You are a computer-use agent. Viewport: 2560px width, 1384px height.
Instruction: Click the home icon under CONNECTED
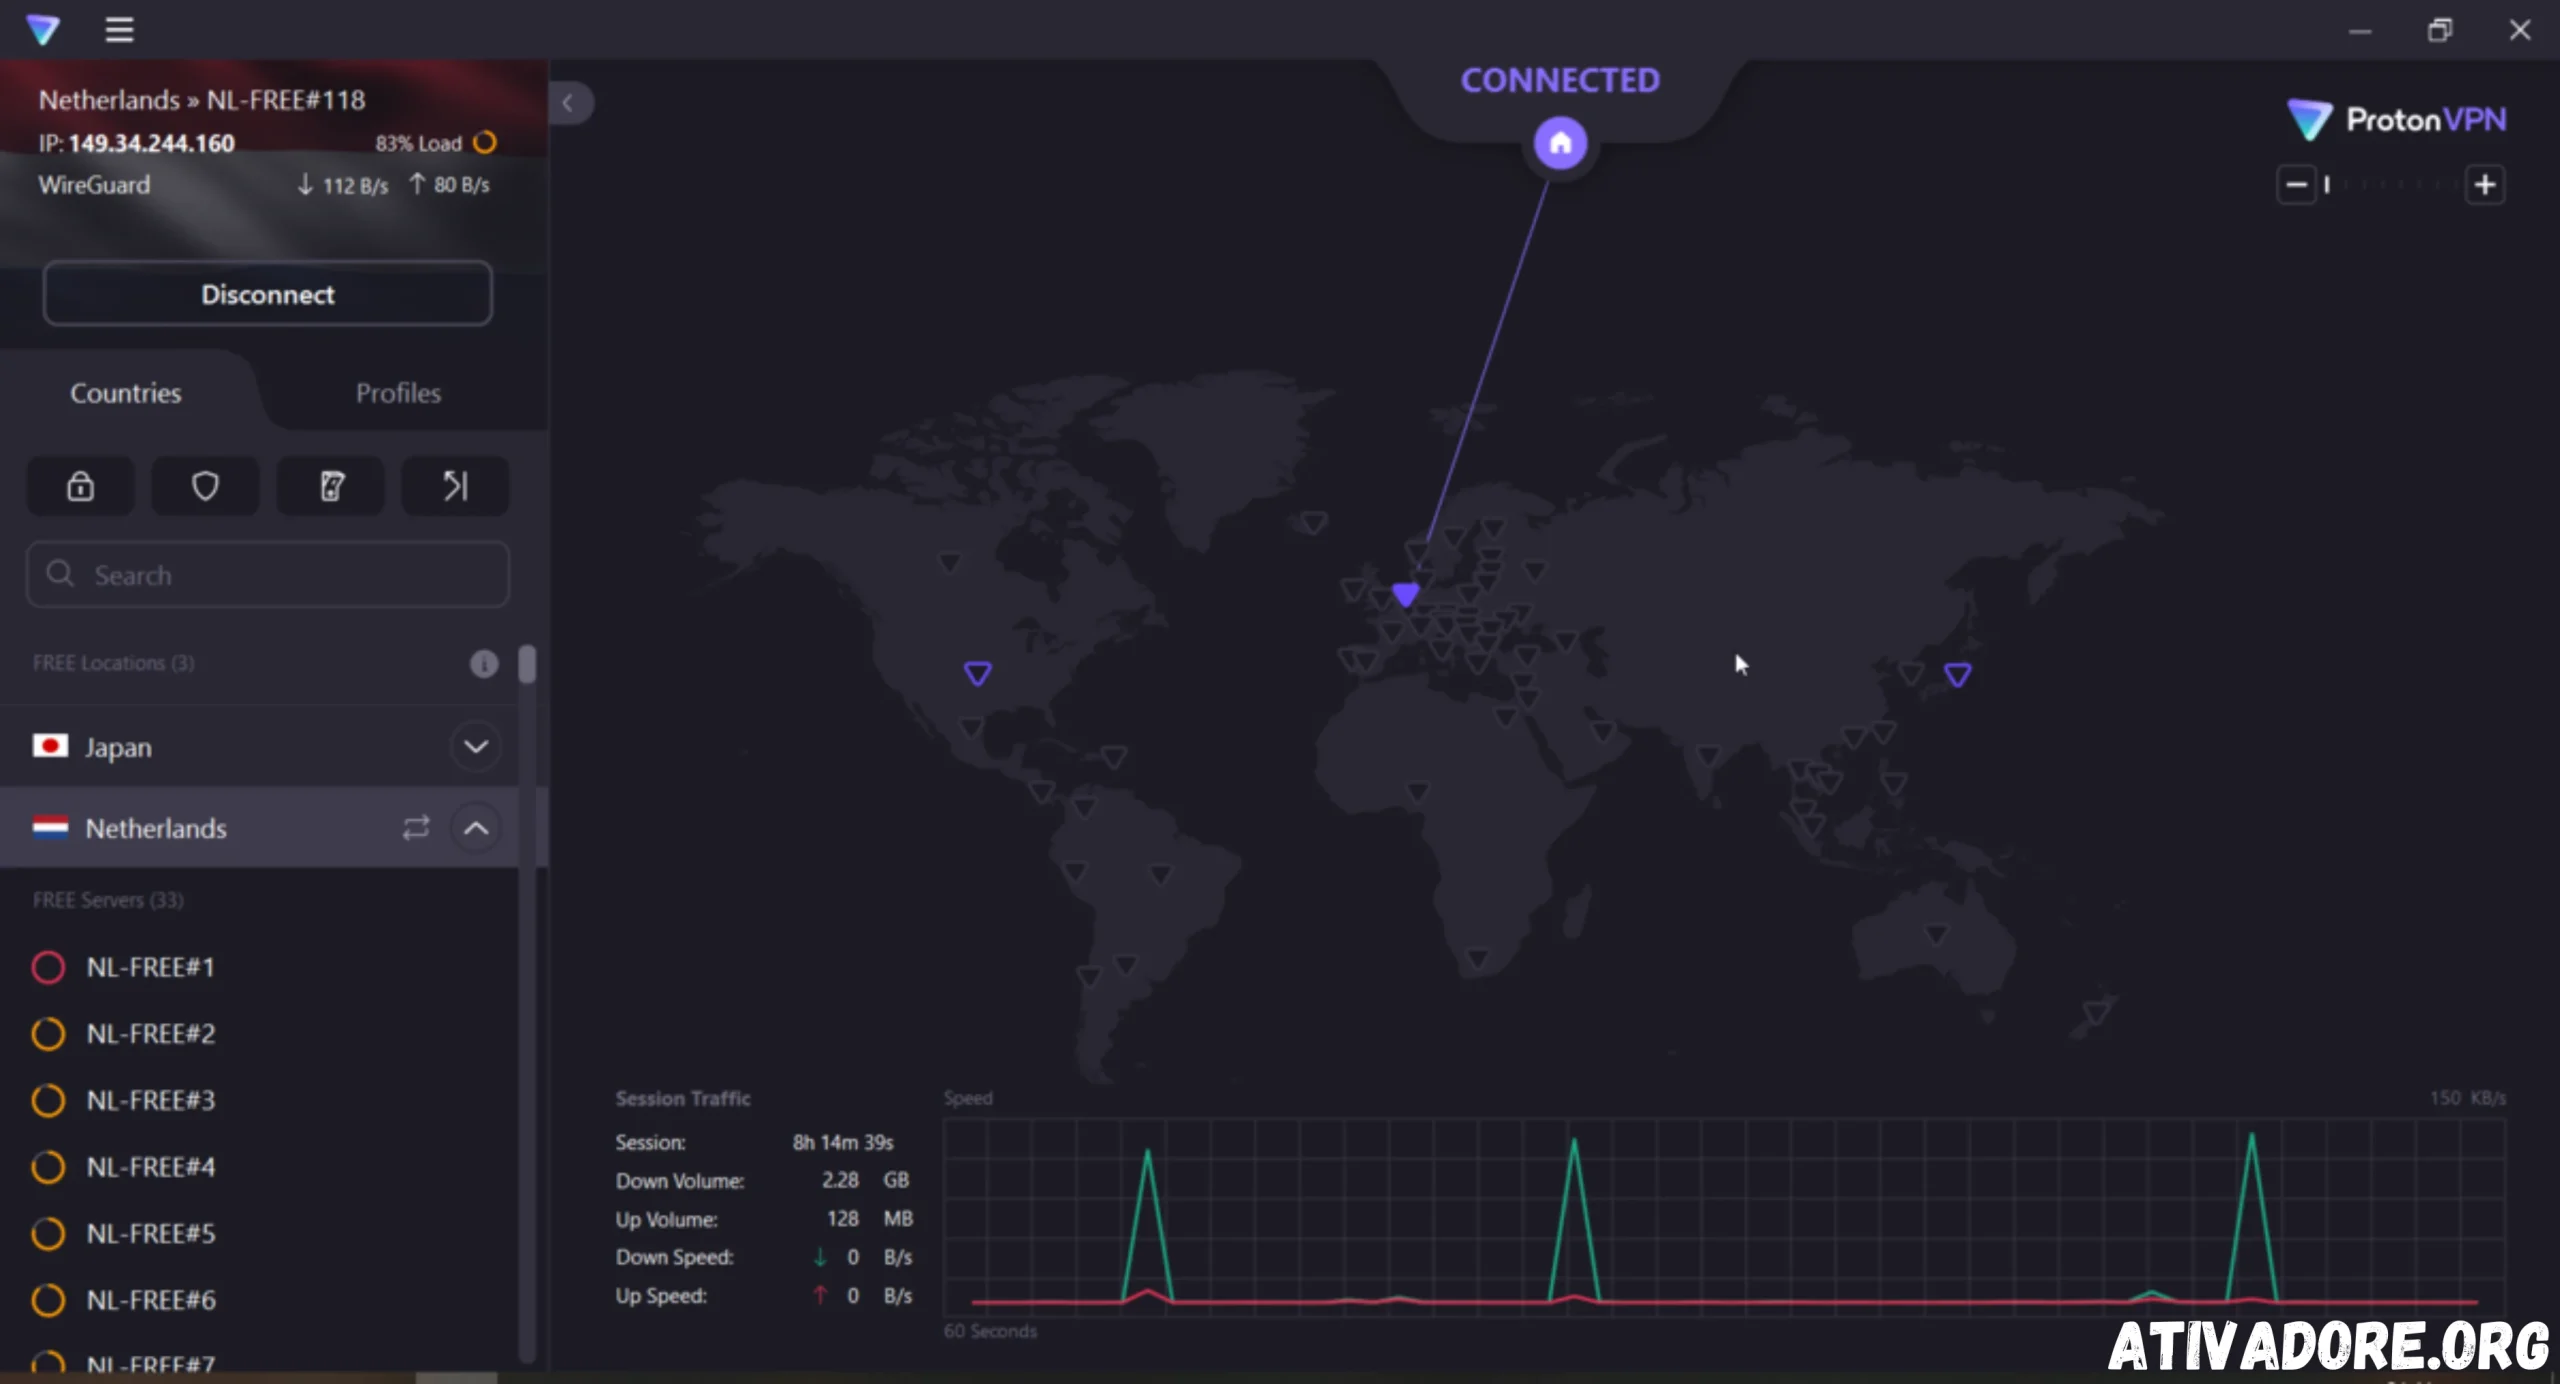1560,144
